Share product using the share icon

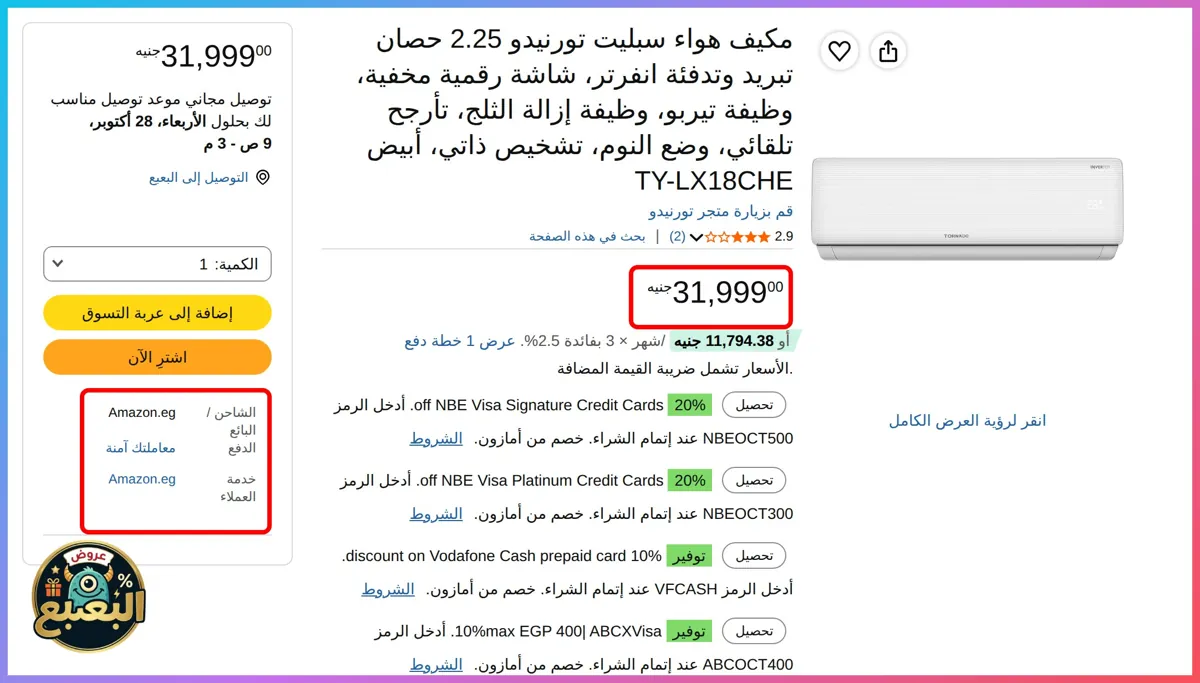pos(888,51)
